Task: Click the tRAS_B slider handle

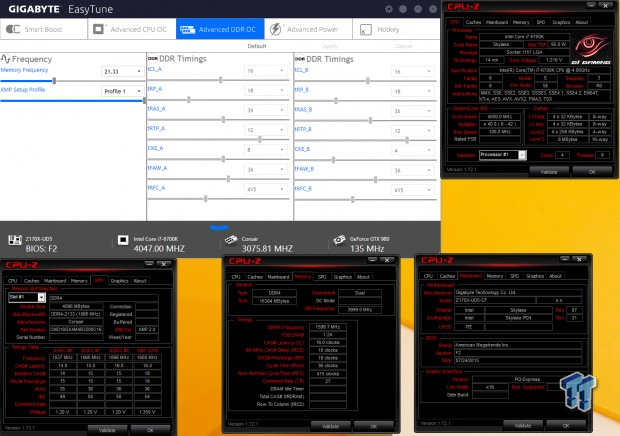Action: 370,121
